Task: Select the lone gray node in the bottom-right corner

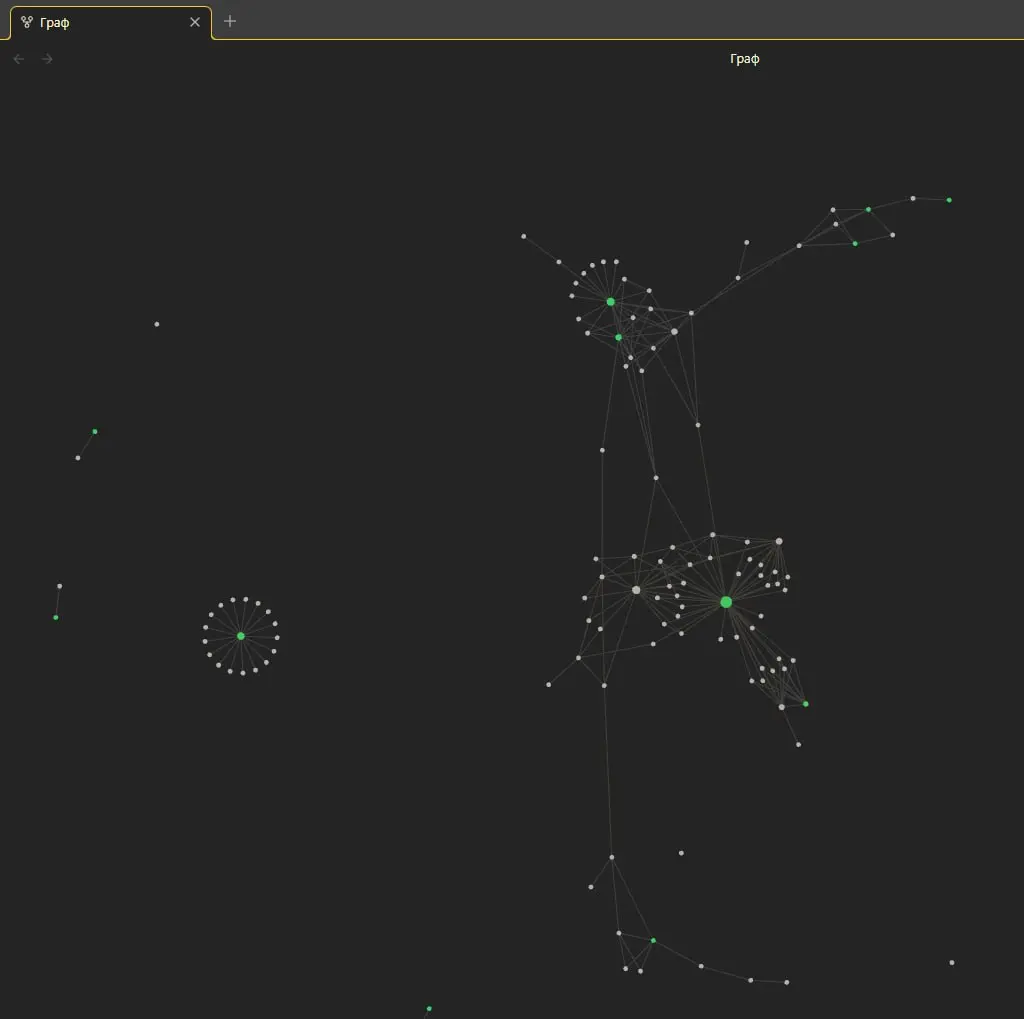Action: pos(951,963)
